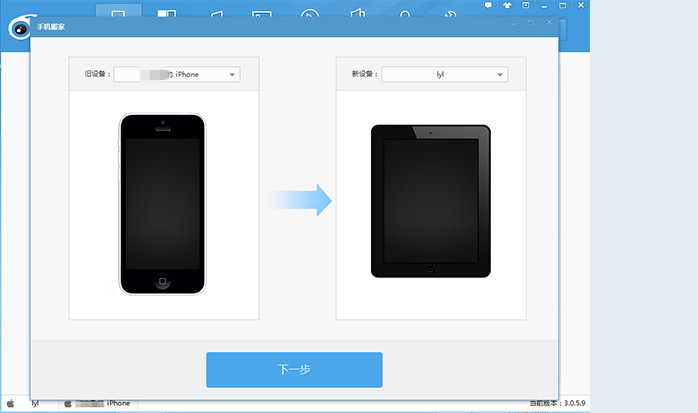The height and width of the screenshot is (413, 698).
Task: Click the Apple icon beside lyl in status bar
Action: [x=10, y=404]
